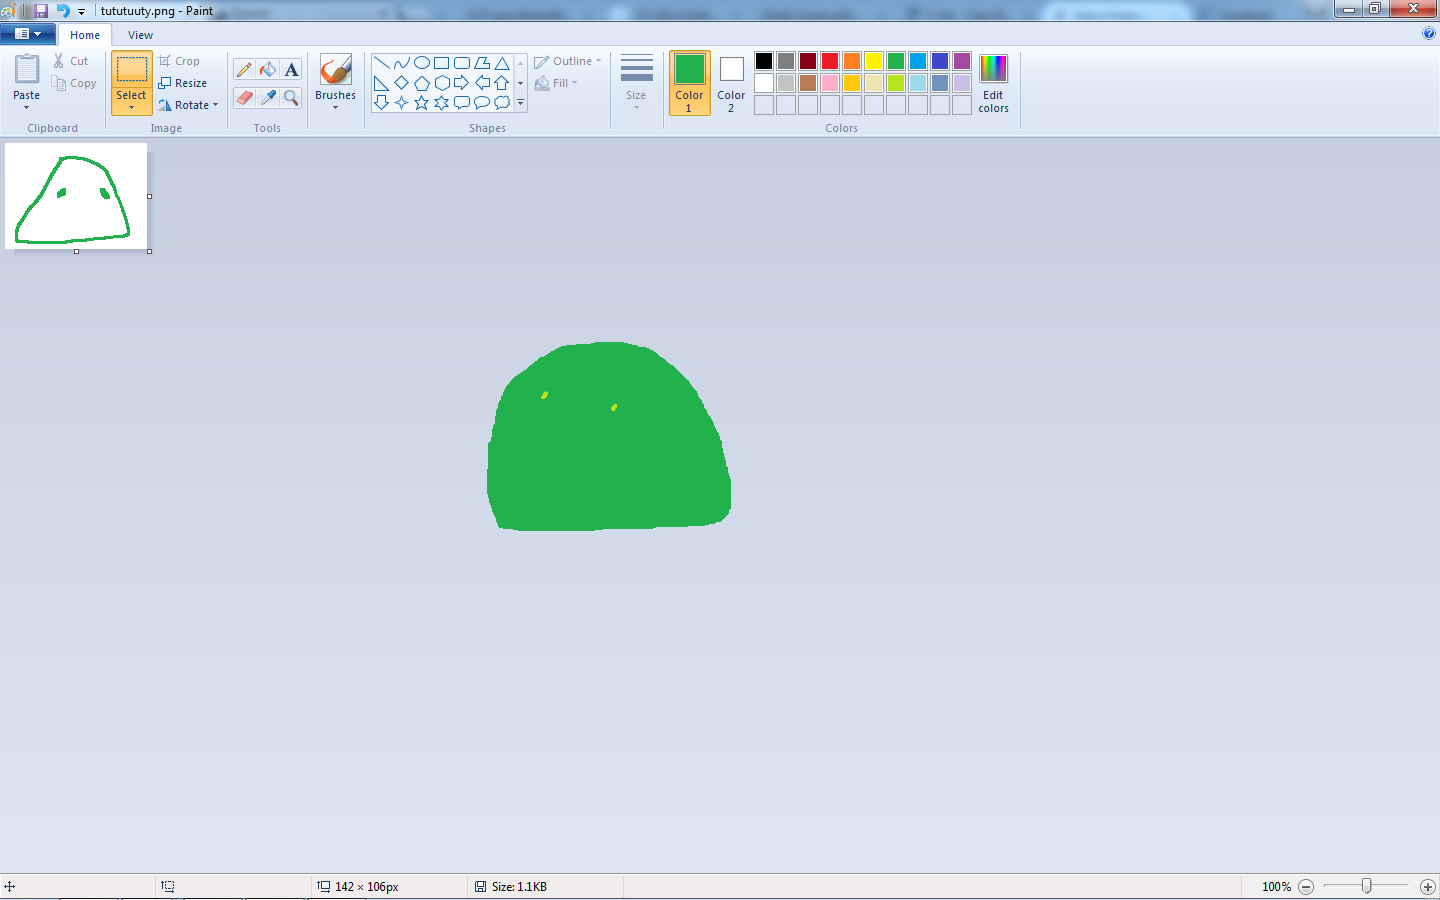Toggle Color 1 as active color
1440x900 pixels.
click(x=689, y=82)
